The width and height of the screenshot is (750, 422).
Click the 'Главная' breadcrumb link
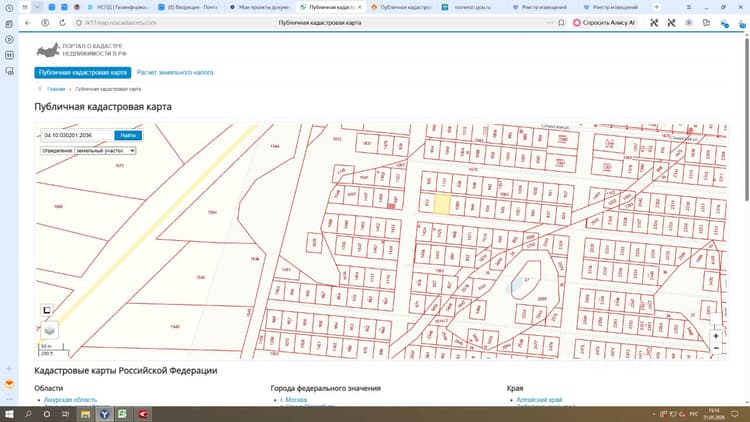point(56,89)
